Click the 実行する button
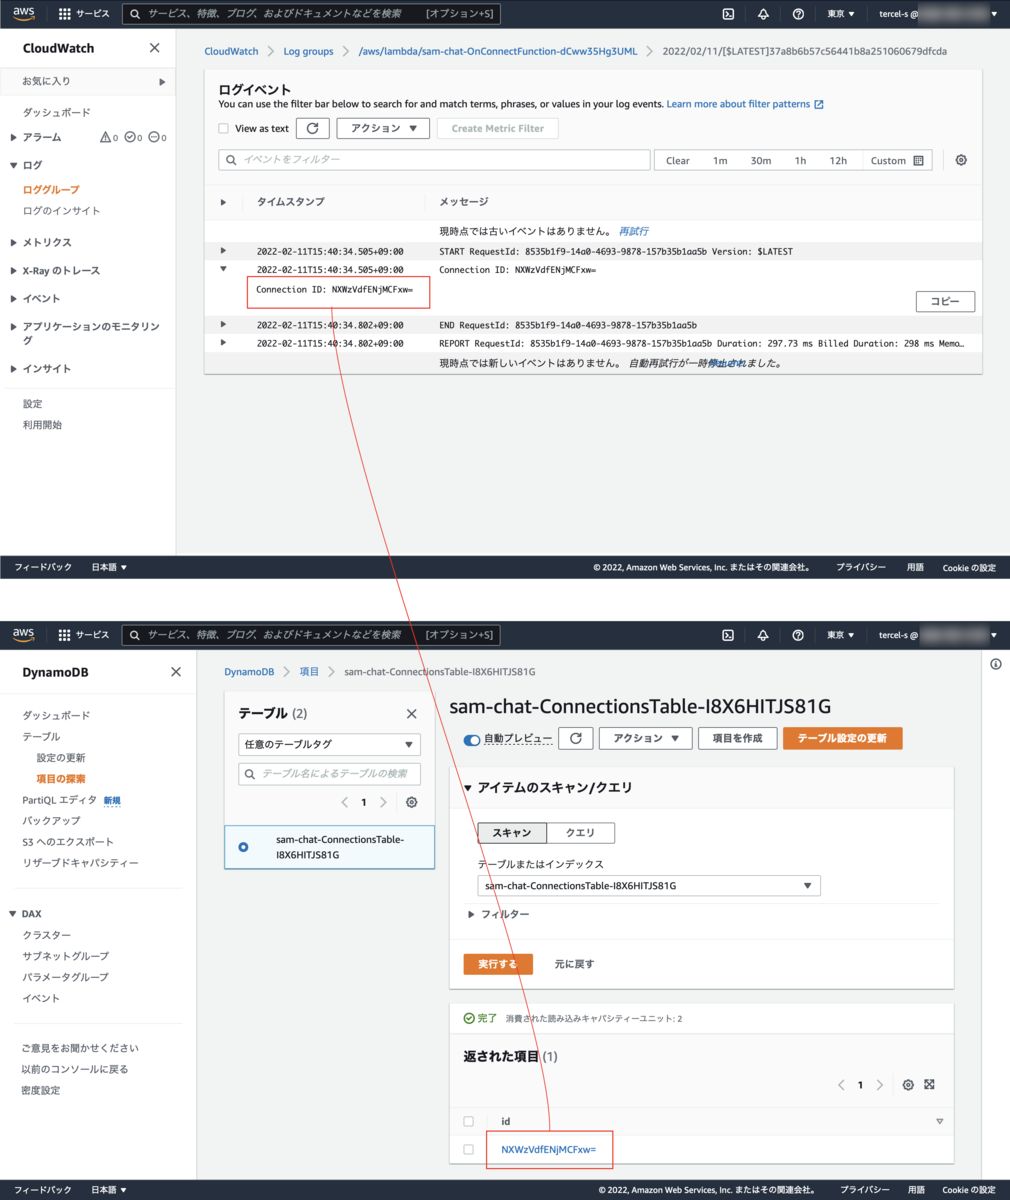The image size is (1010, 1200). click(498, 964)
